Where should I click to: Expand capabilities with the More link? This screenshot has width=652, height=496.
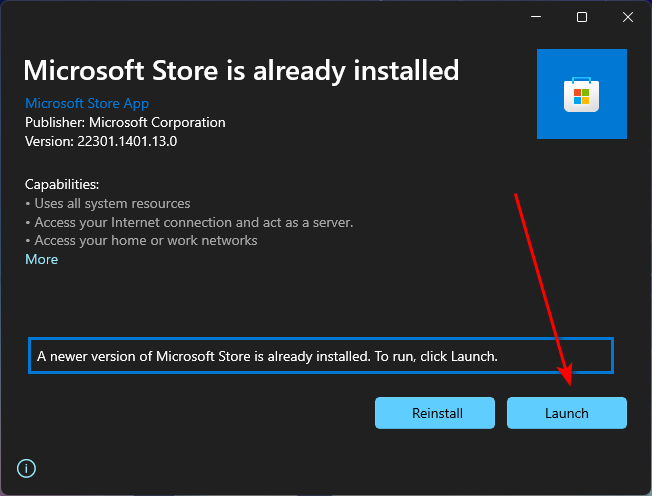(42, 259)
